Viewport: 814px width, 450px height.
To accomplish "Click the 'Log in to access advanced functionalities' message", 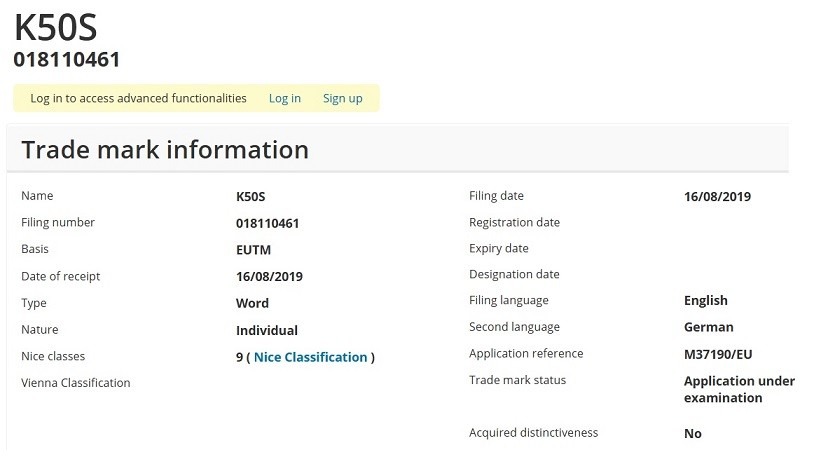I will coord(138,98).
